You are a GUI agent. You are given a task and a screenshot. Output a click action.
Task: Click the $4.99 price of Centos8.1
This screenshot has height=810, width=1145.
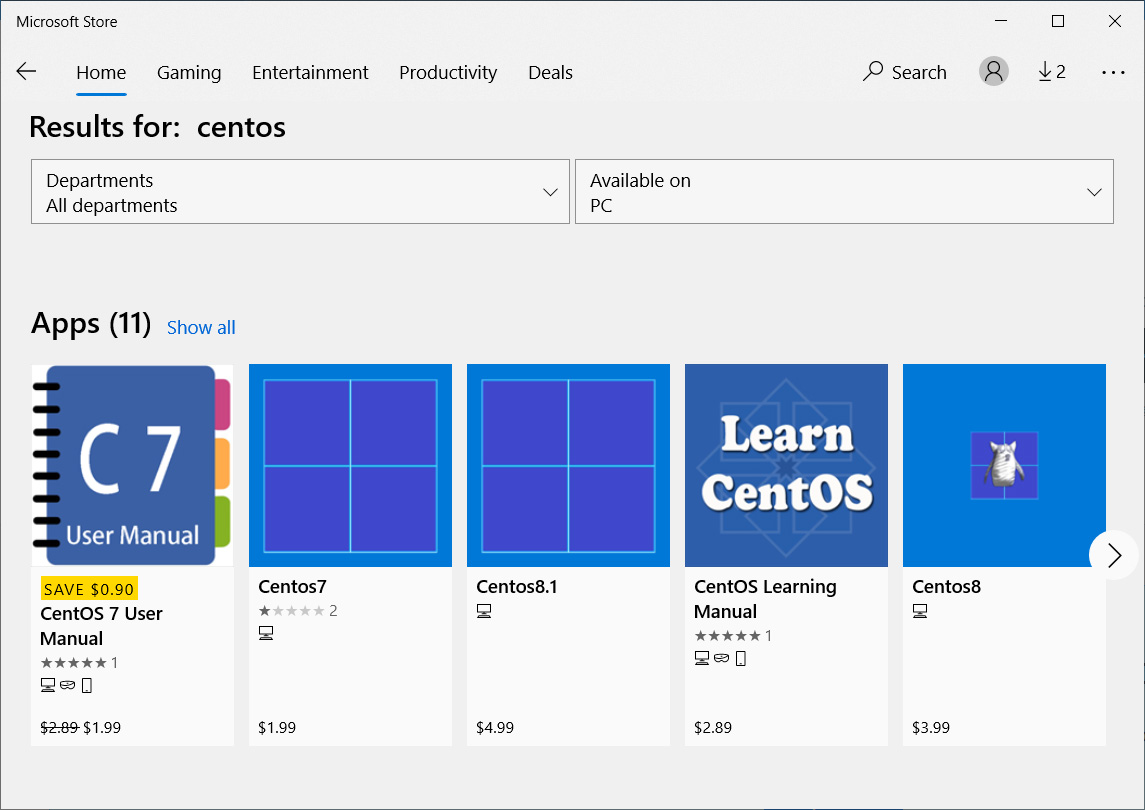click(x=495, y=727)
